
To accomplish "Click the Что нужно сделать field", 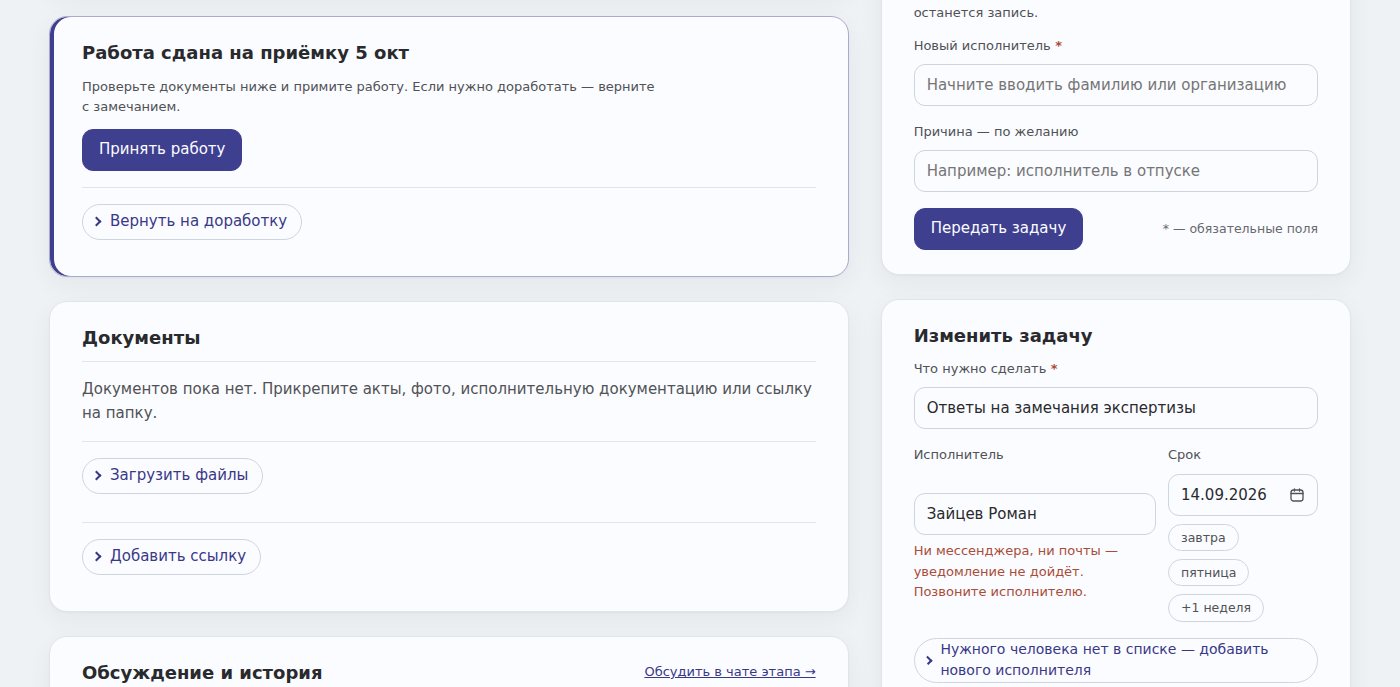I will 1115,408.
